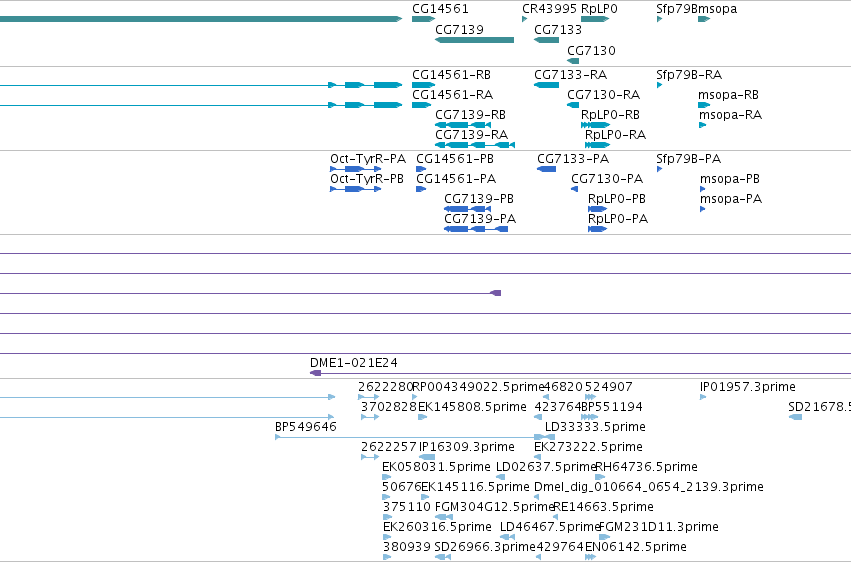The image size is (851, 562).
Task: Select the IP16309.3prime EST
Action: pos(427,457)
